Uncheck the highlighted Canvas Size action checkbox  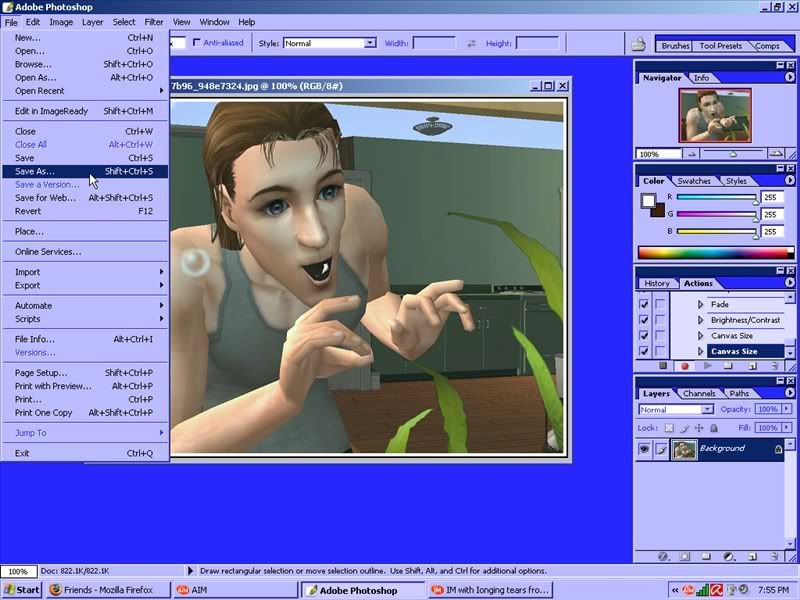tap(644, 351)
